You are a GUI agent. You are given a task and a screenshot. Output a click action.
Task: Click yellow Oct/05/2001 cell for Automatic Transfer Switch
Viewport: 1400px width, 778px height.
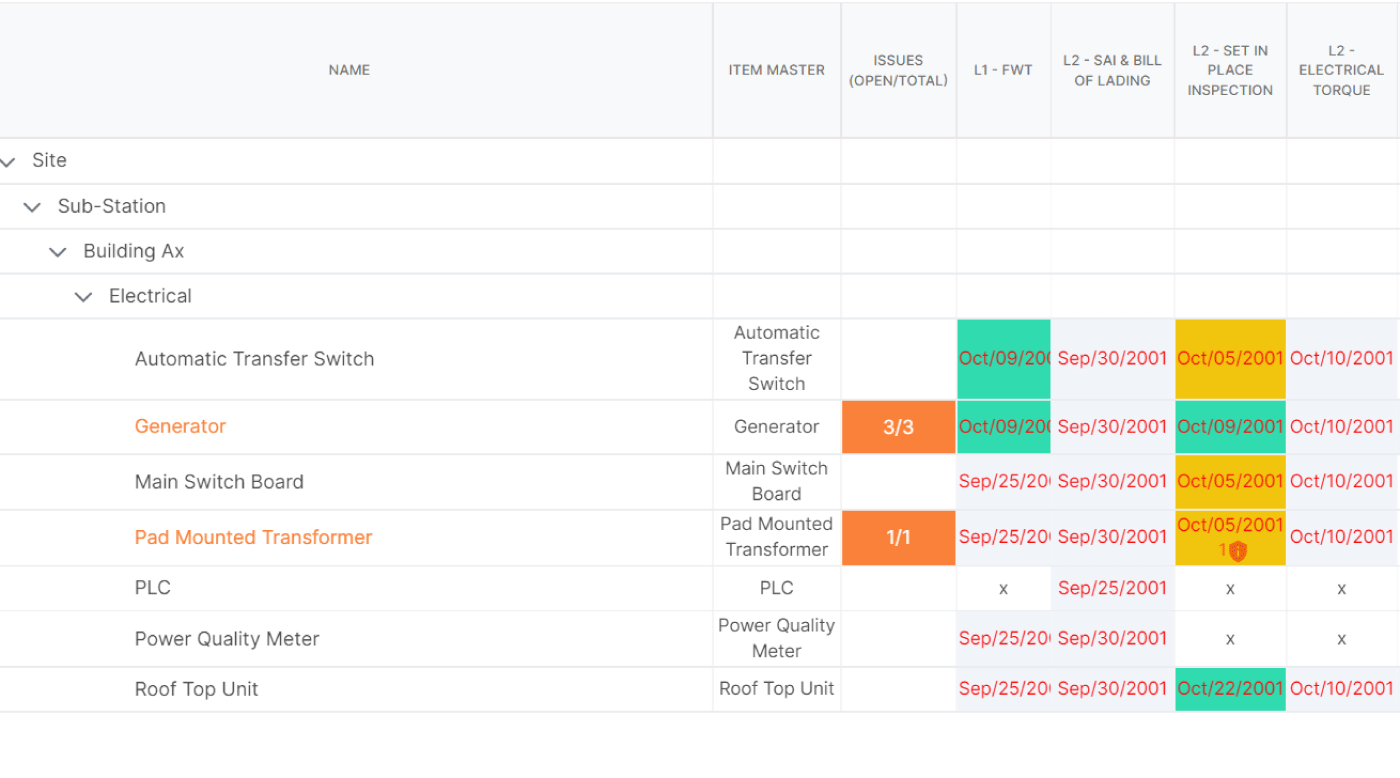coord(1230,359)
